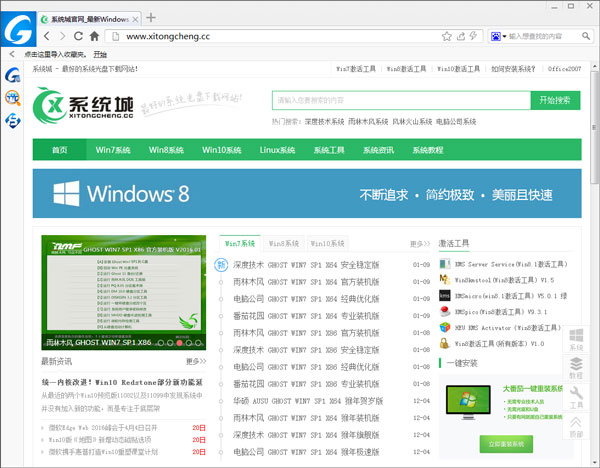Select Linux系统 in green nav bar
Viewport: 600px width, 468px height.
[277, 150]
